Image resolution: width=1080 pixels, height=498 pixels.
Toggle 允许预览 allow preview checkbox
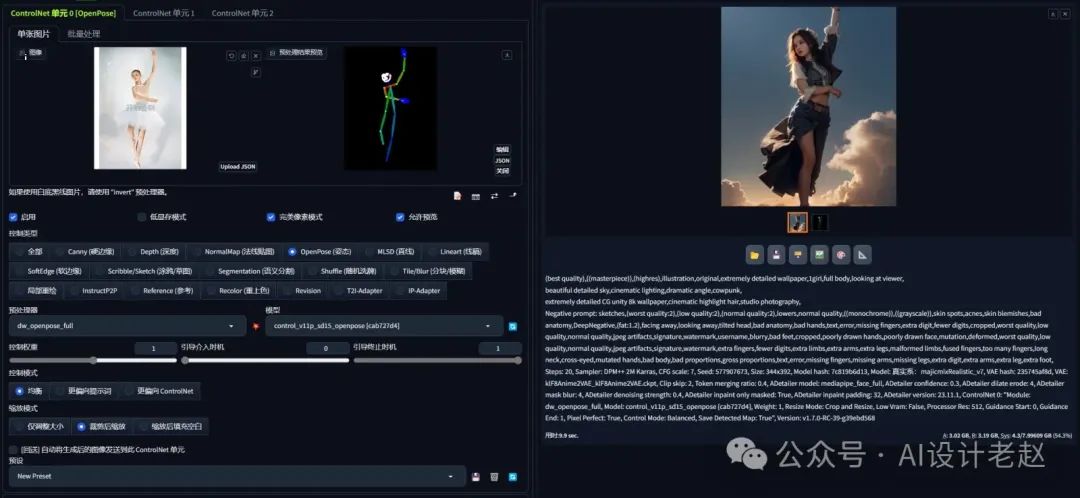pyautogui.click(x=400, y=217)
